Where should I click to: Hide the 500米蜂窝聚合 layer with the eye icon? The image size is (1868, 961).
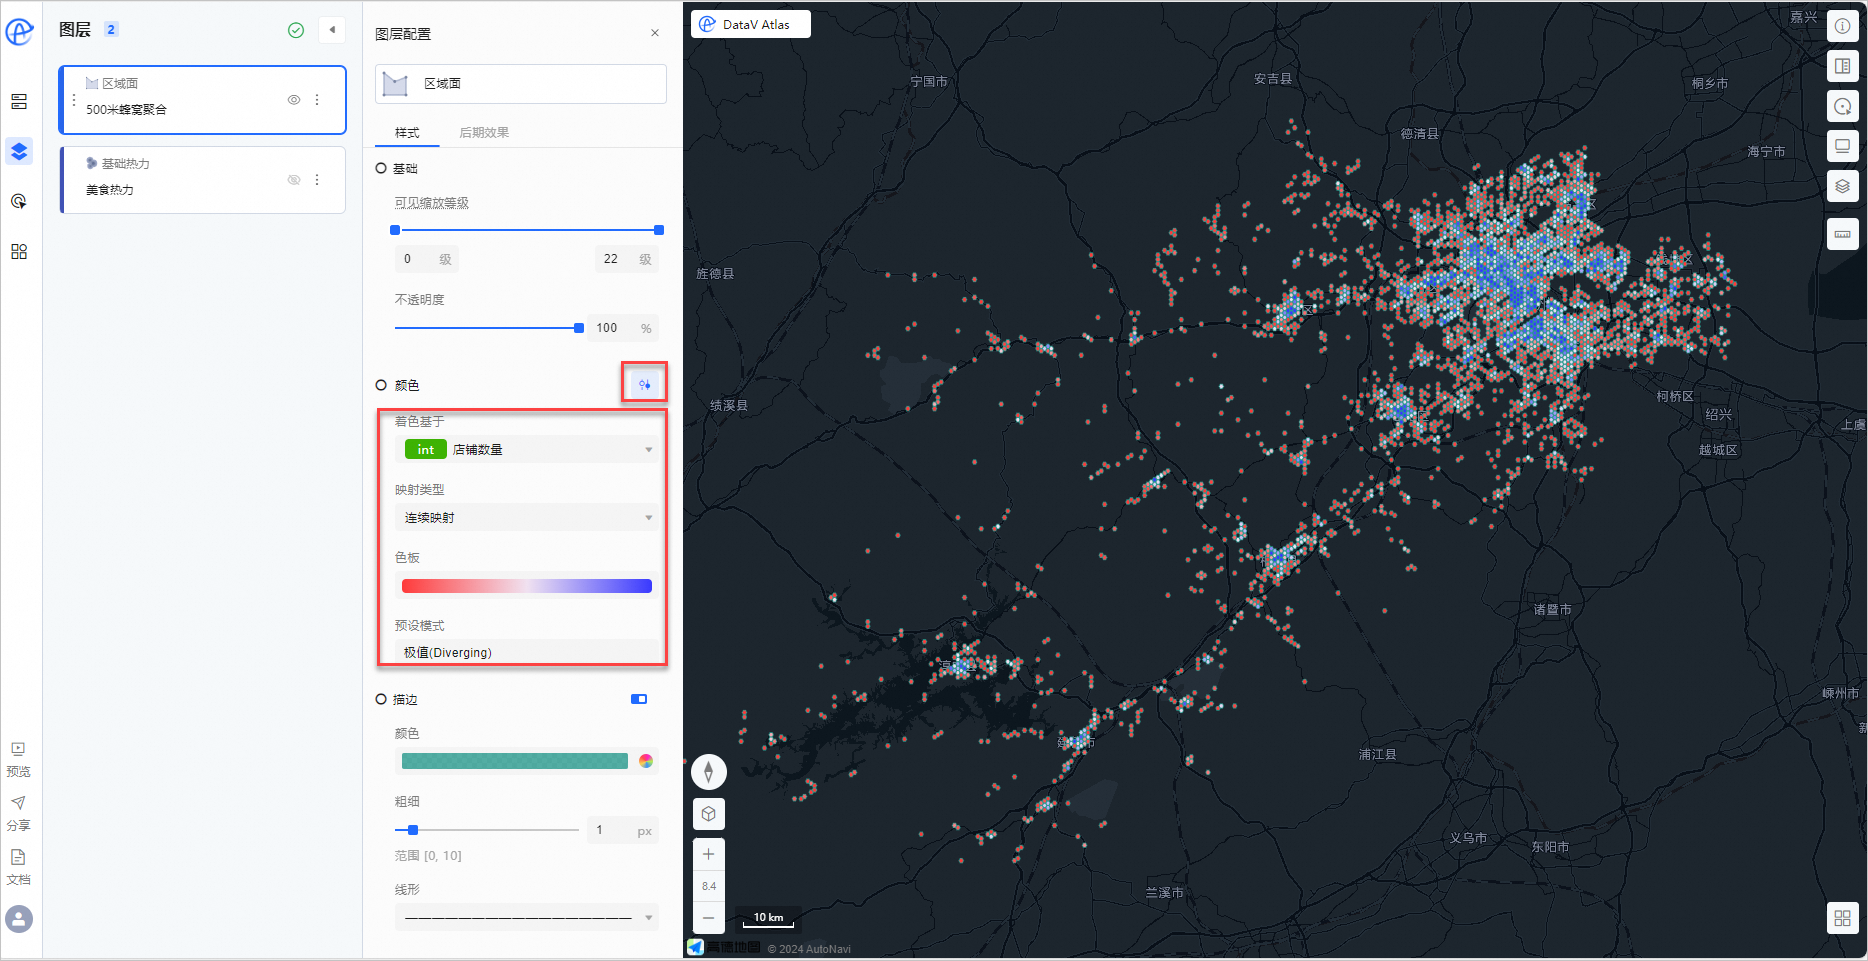(x=294, y=100)
